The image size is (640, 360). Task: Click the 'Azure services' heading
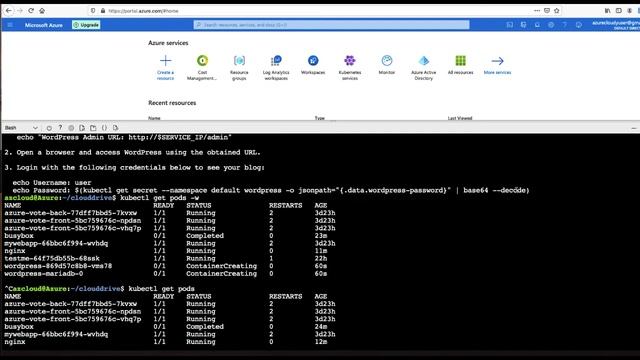click(x=168, y=43)
